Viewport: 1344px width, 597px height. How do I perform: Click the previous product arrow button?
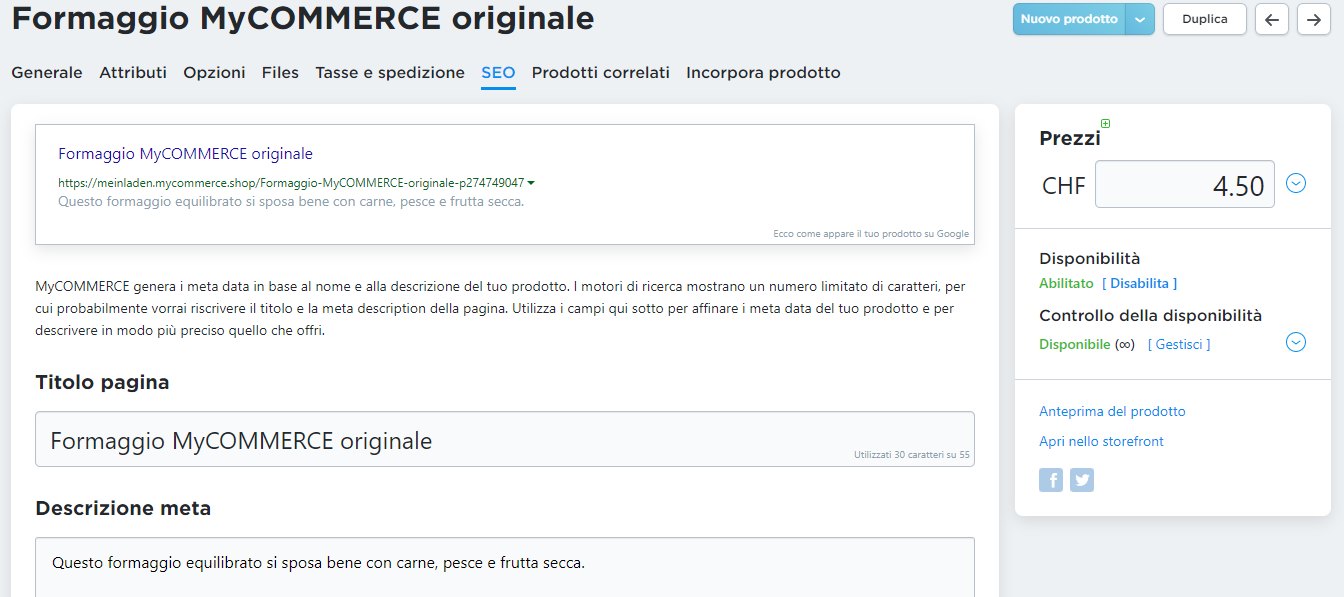tap(1271, 19)
